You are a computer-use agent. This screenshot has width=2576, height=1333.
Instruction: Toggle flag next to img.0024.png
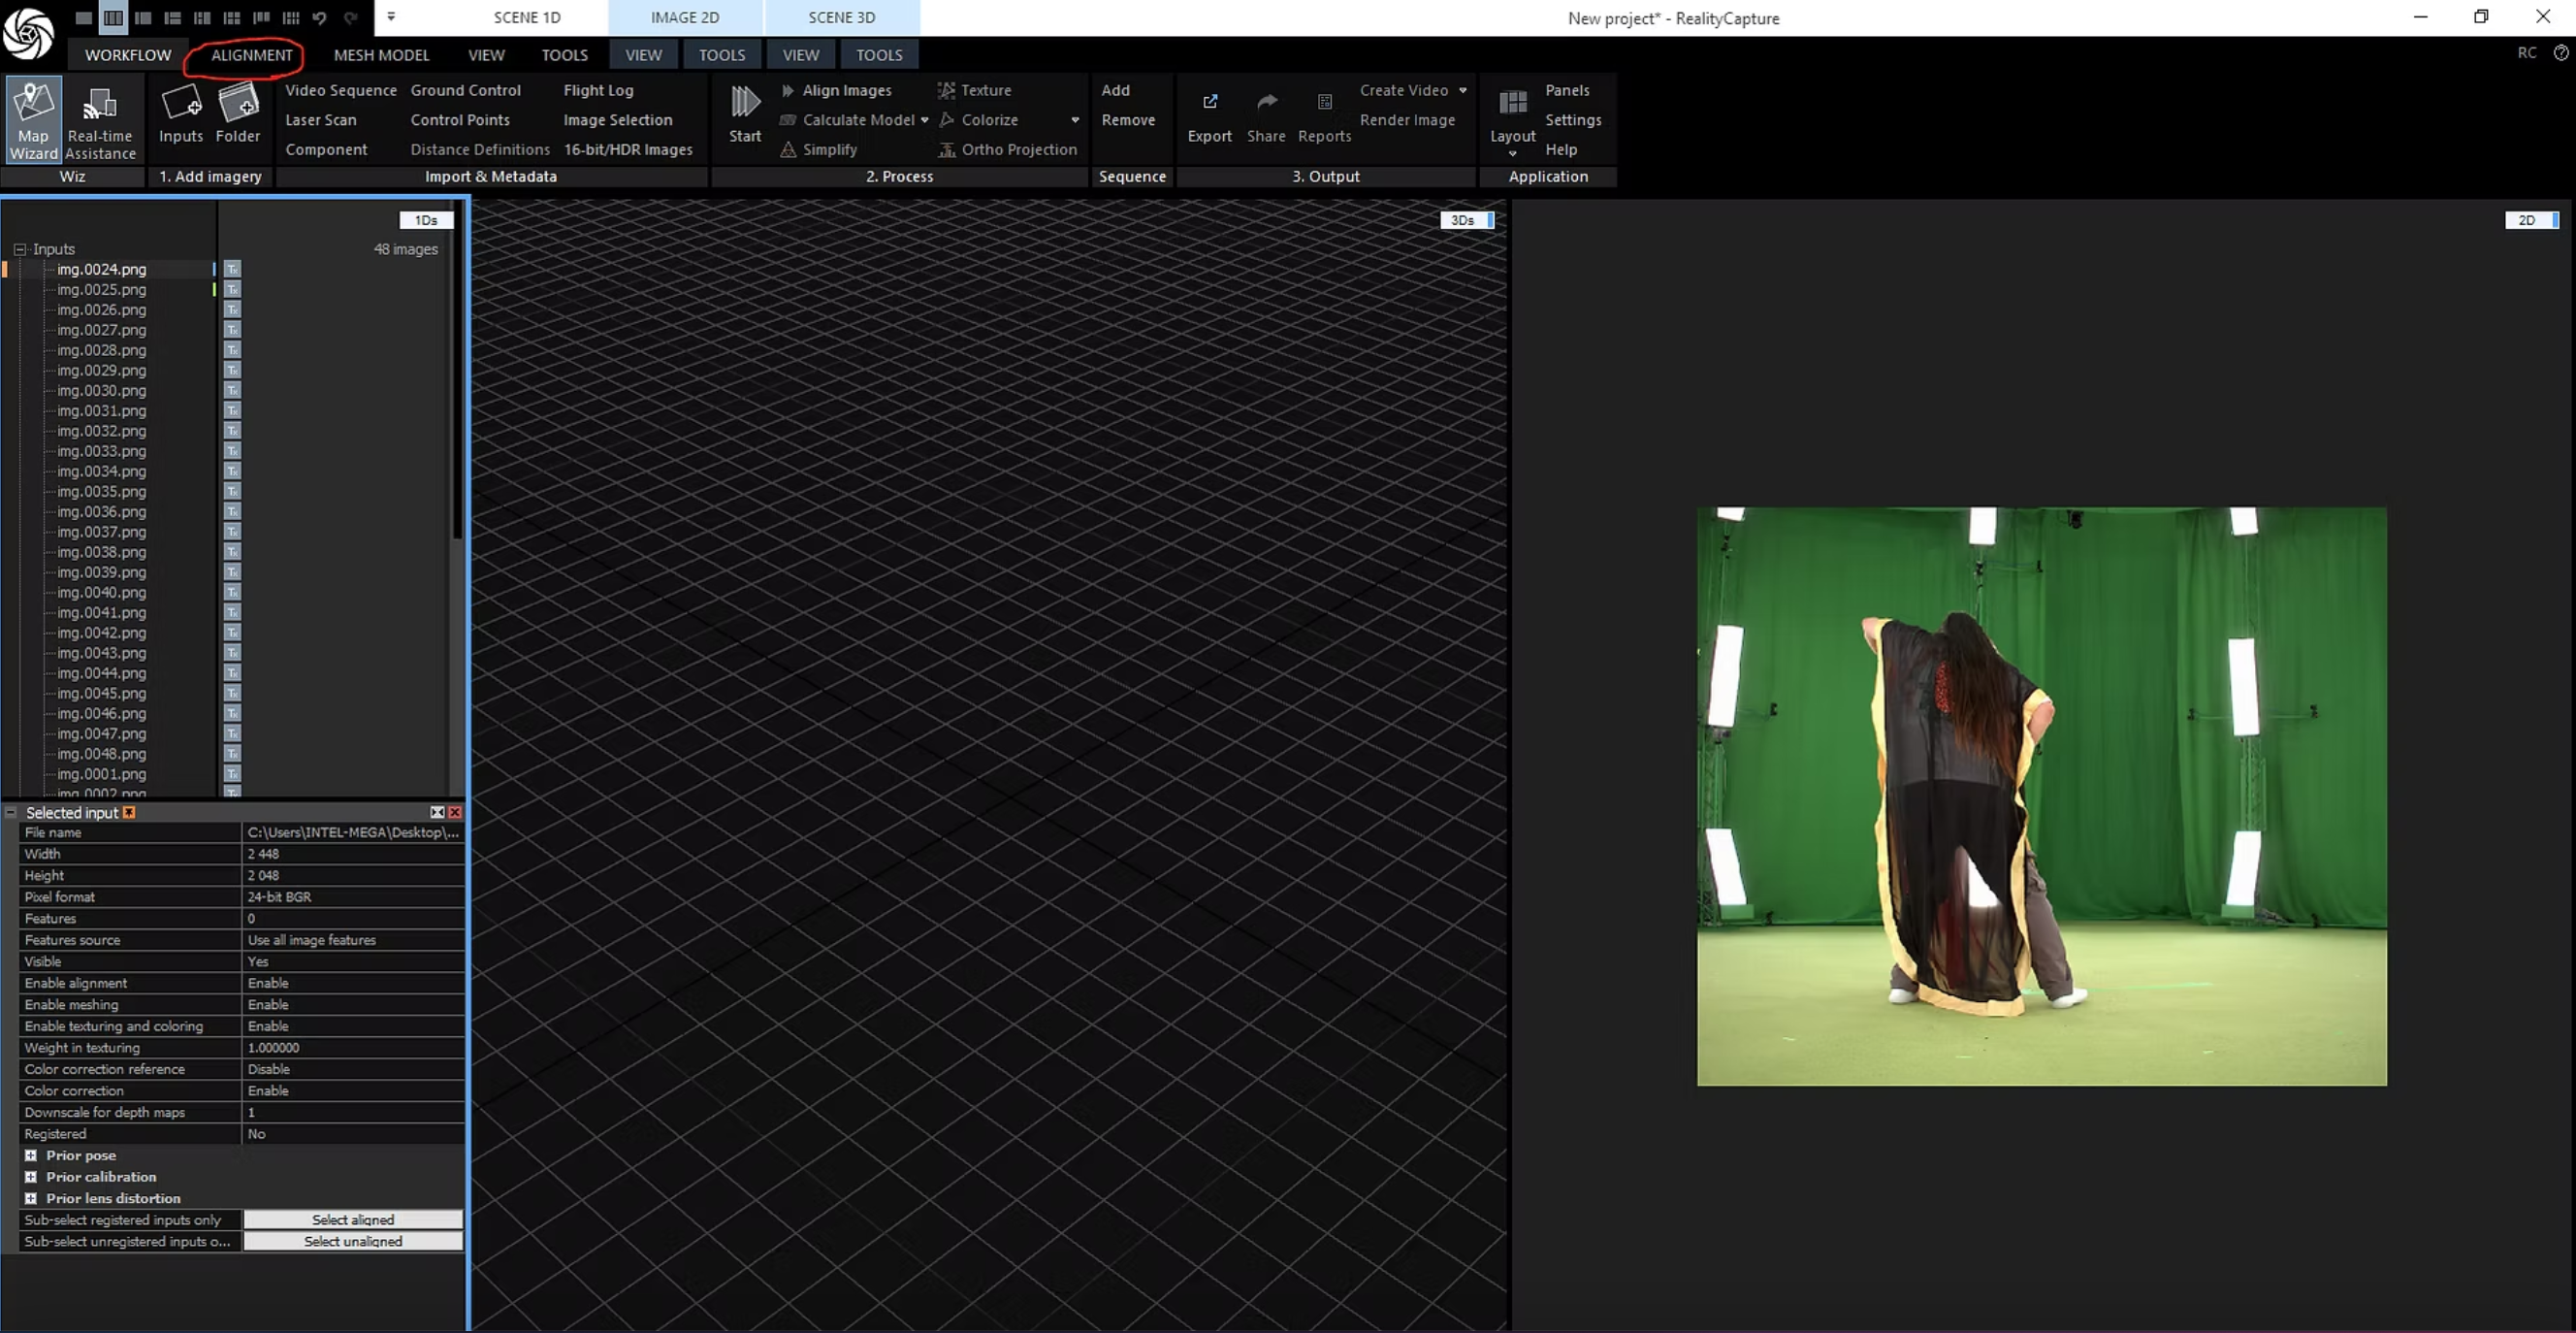click(x=232, y=269)
